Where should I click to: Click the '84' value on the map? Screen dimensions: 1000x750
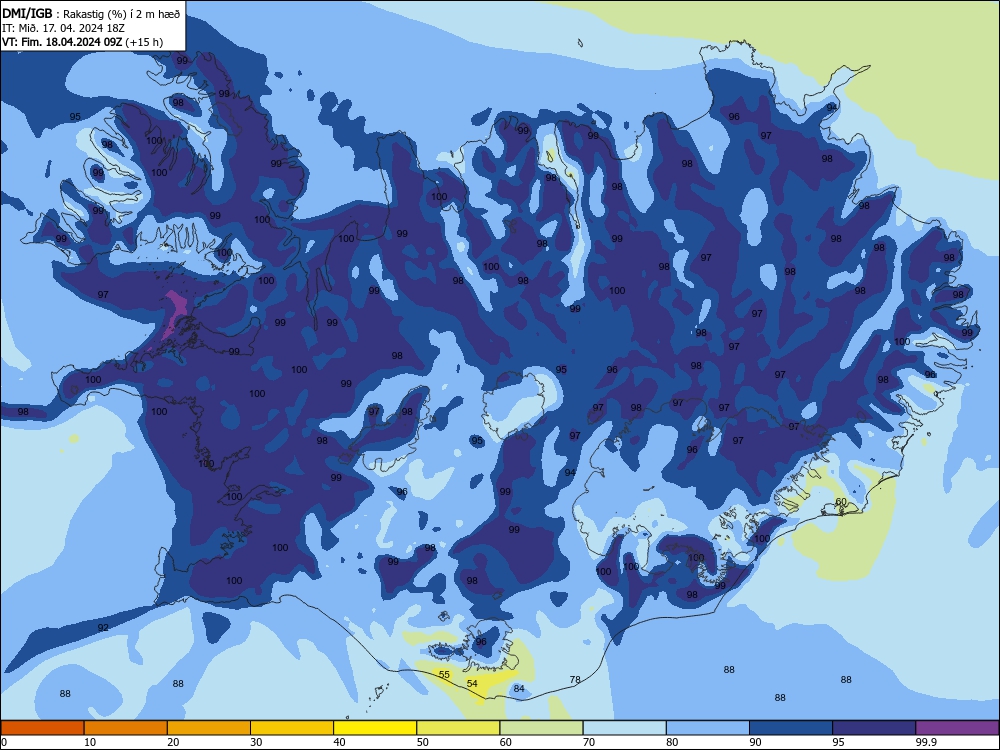pyautogui.click(x=519, y=688)
